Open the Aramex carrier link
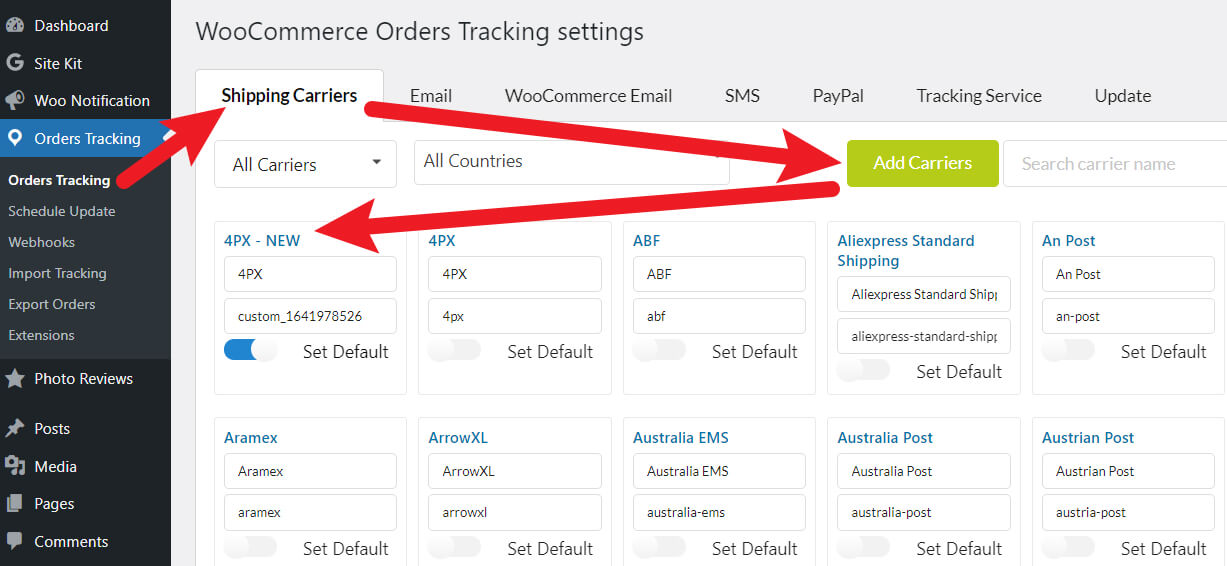 pyautogui.click(x=251, y=438)
